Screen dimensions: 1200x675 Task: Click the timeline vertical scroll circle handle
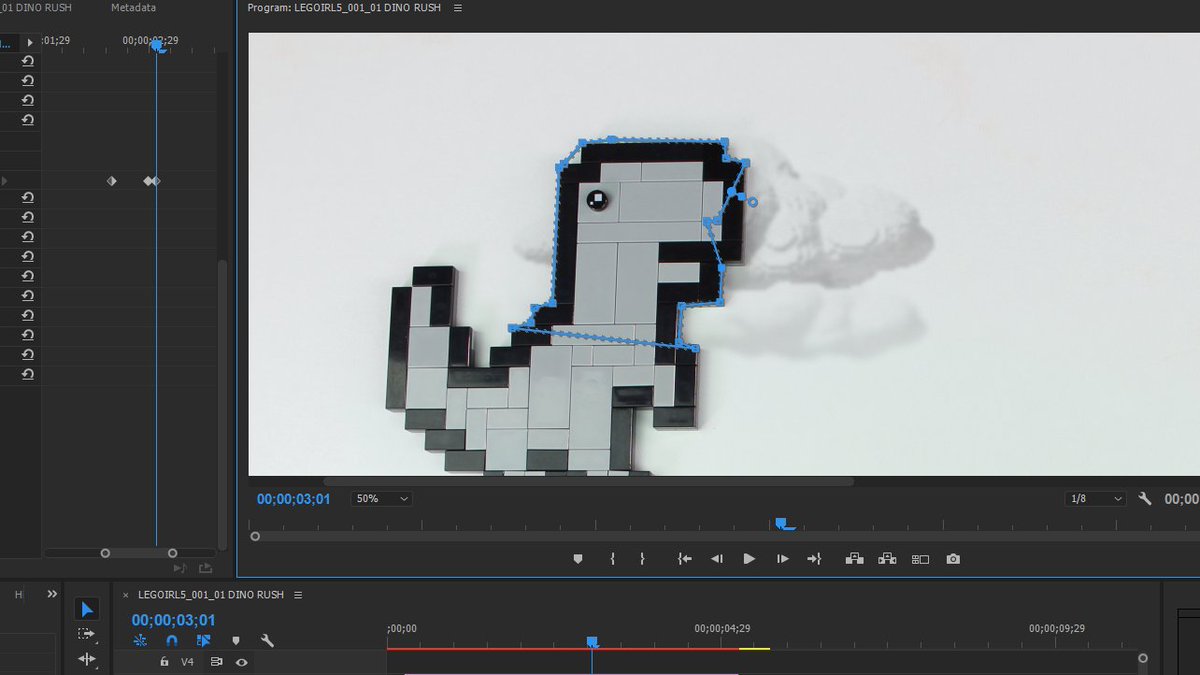tap(1143, 658)
